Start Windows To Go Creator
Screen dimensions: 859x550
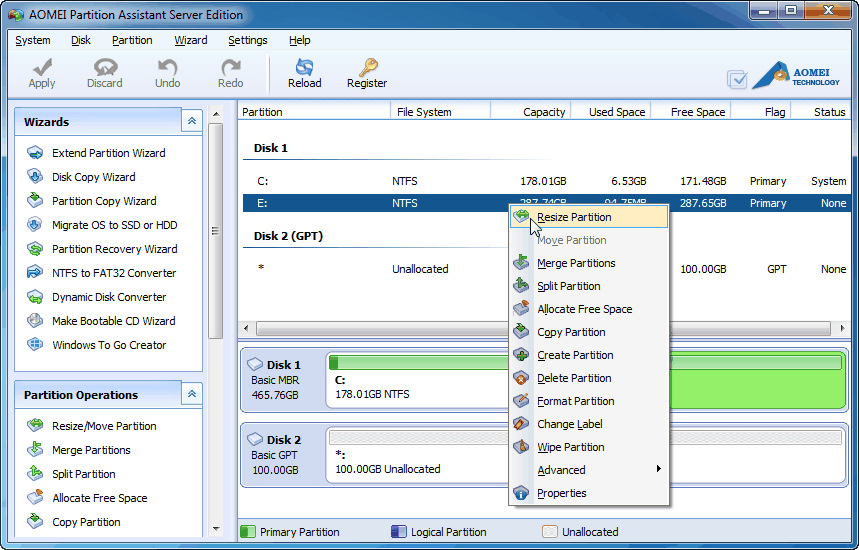tap(109, 345)
